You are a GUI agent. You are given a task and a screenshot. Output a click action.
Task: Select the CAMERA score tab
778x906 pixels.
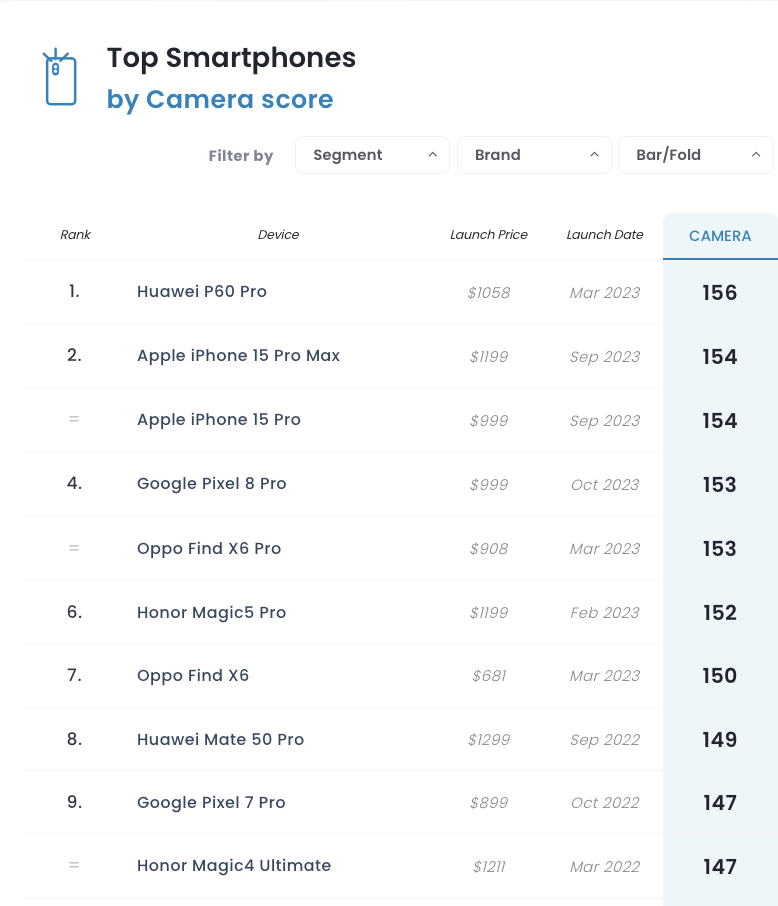click(720, 236)
